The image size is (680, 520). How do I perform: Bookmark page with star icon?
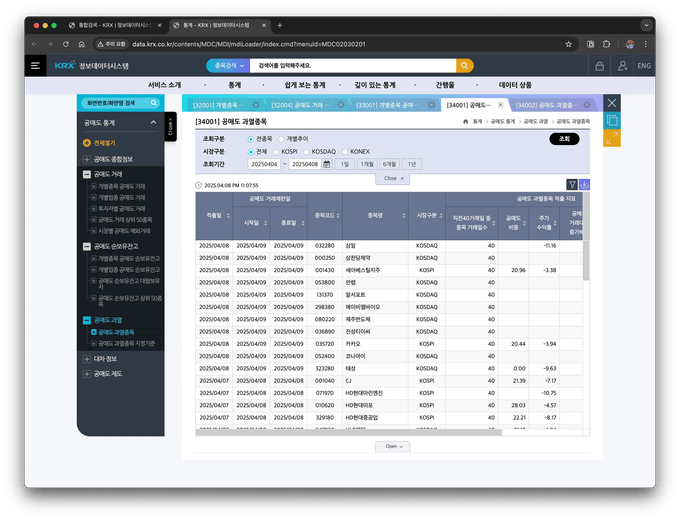568,44
